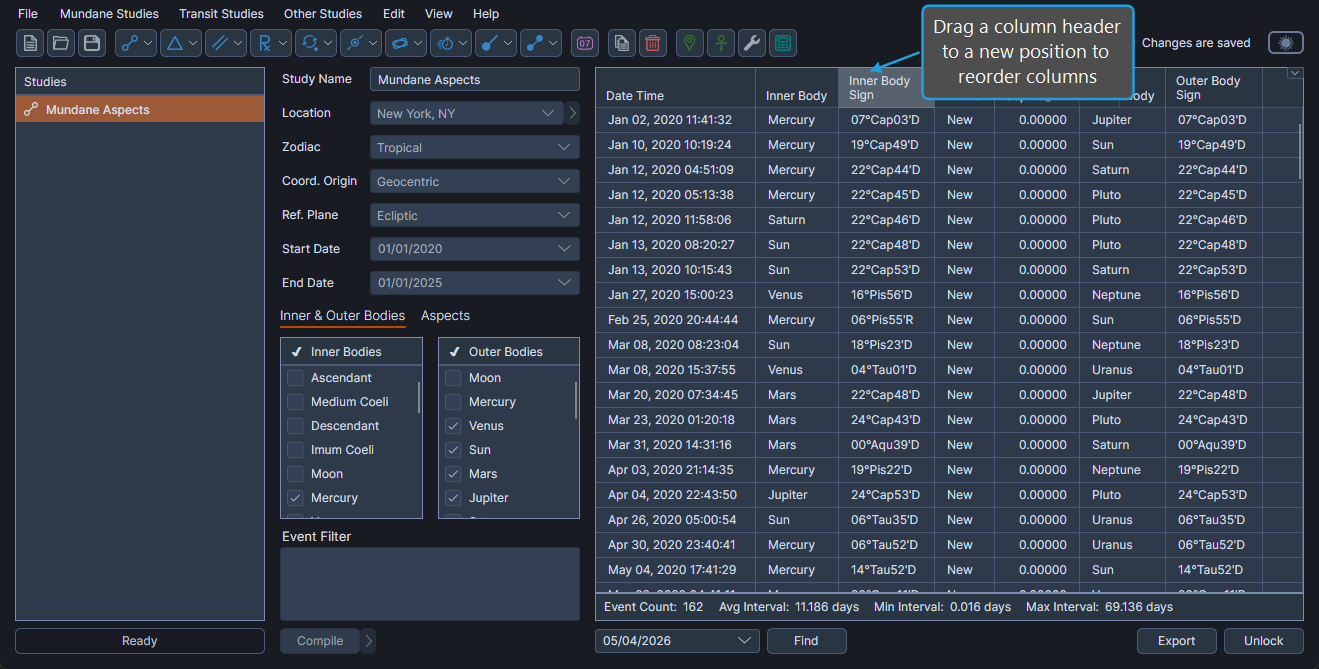Check the Ascendant inner body checkbox
This screenshot has height=669, width=1319.
coord(295,378)
